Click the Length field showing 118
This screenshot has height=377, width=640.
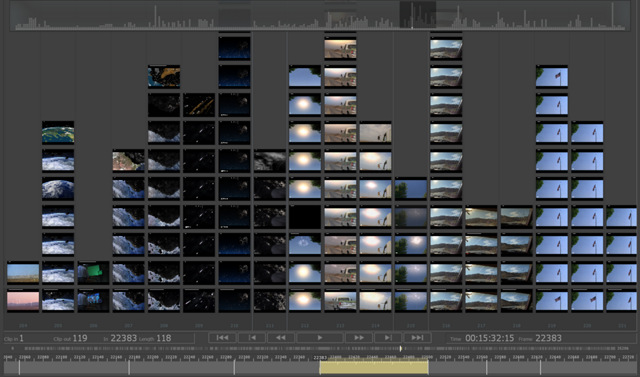(164, 338)
